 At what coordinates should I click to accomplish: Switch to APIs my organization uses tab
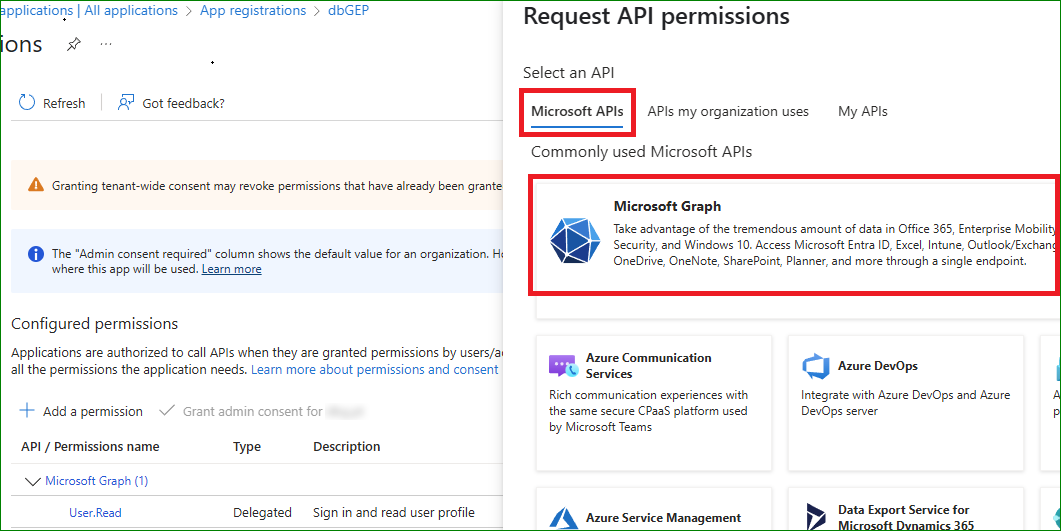tap(728, 111)
